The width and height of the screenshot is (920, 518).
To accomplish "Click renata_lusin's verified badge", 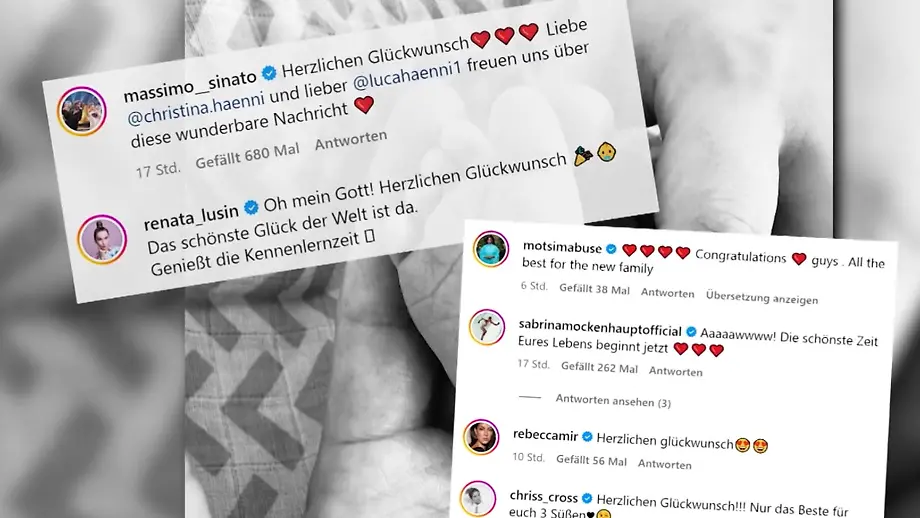I will pyautogui.click(x=251, y=207).
